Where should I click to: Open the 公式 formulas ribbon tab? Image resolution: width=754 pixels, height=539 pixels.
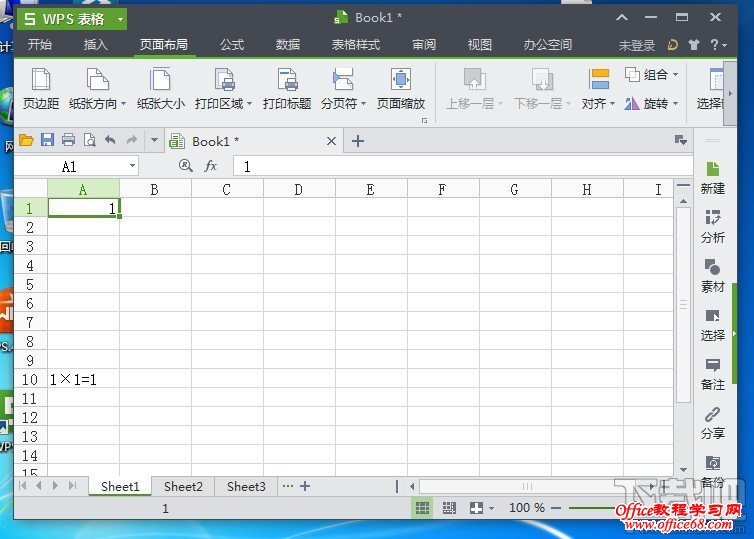point(232,45)
